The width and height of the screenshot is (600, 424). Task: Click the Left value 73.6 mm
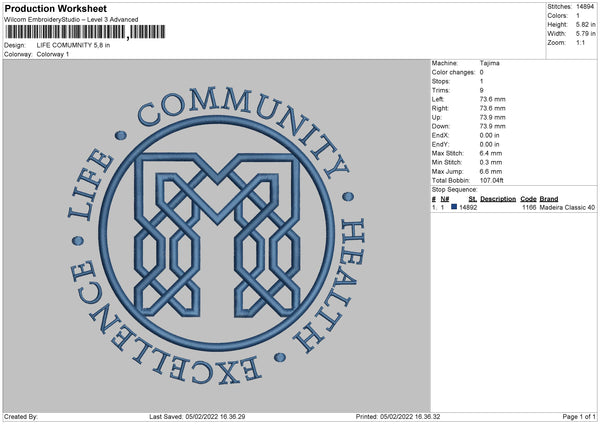(492, 99)
